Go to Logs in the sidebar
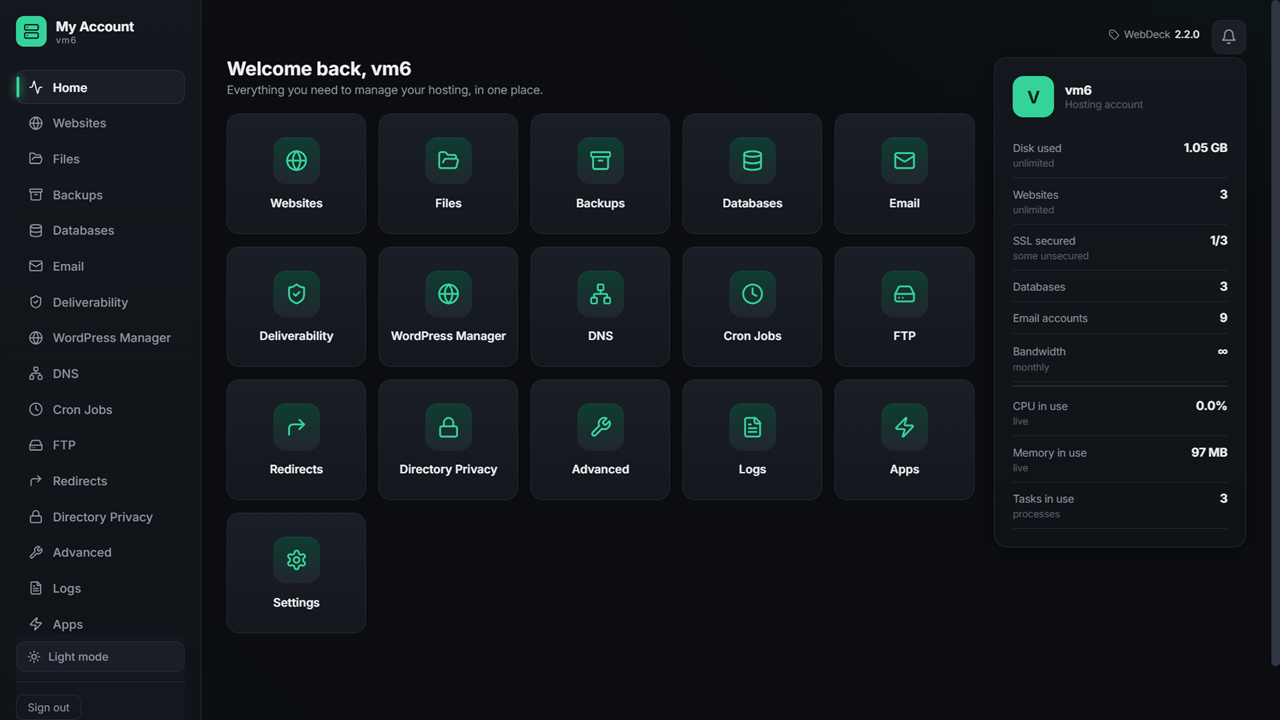 (100, 588)
